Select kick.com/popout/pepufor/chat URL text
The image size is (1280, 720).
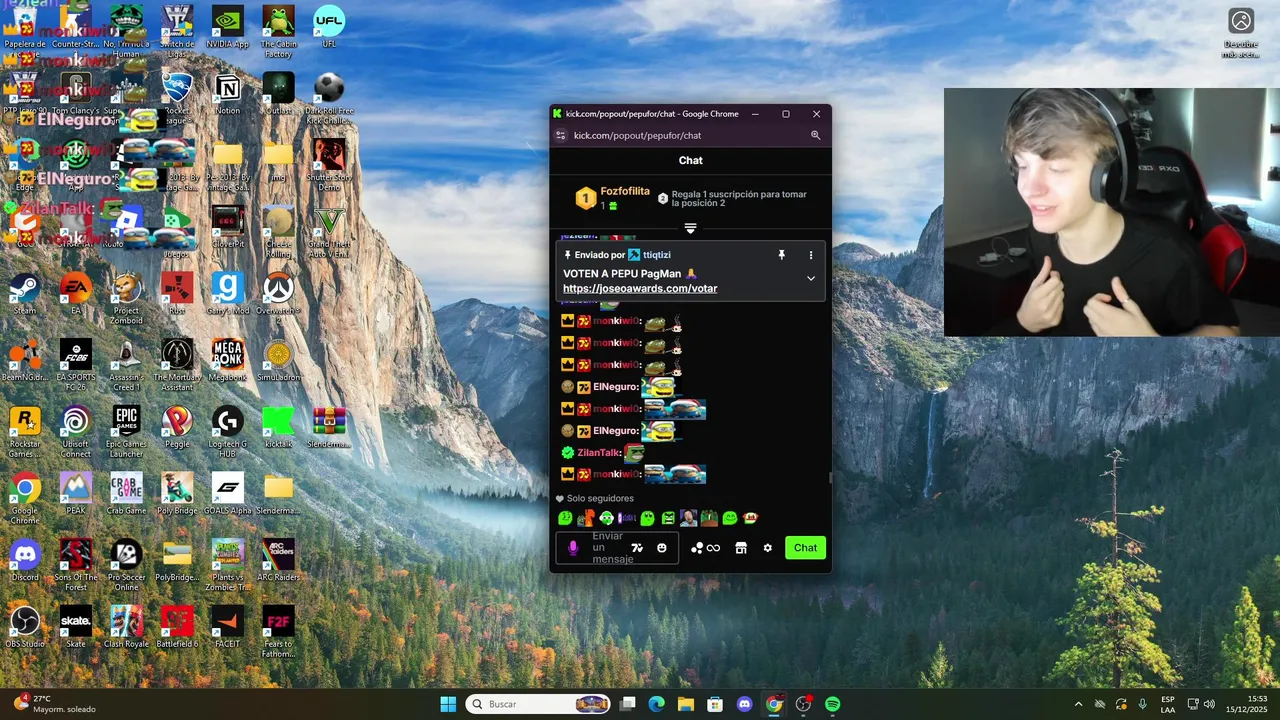[x=637, y=135]
